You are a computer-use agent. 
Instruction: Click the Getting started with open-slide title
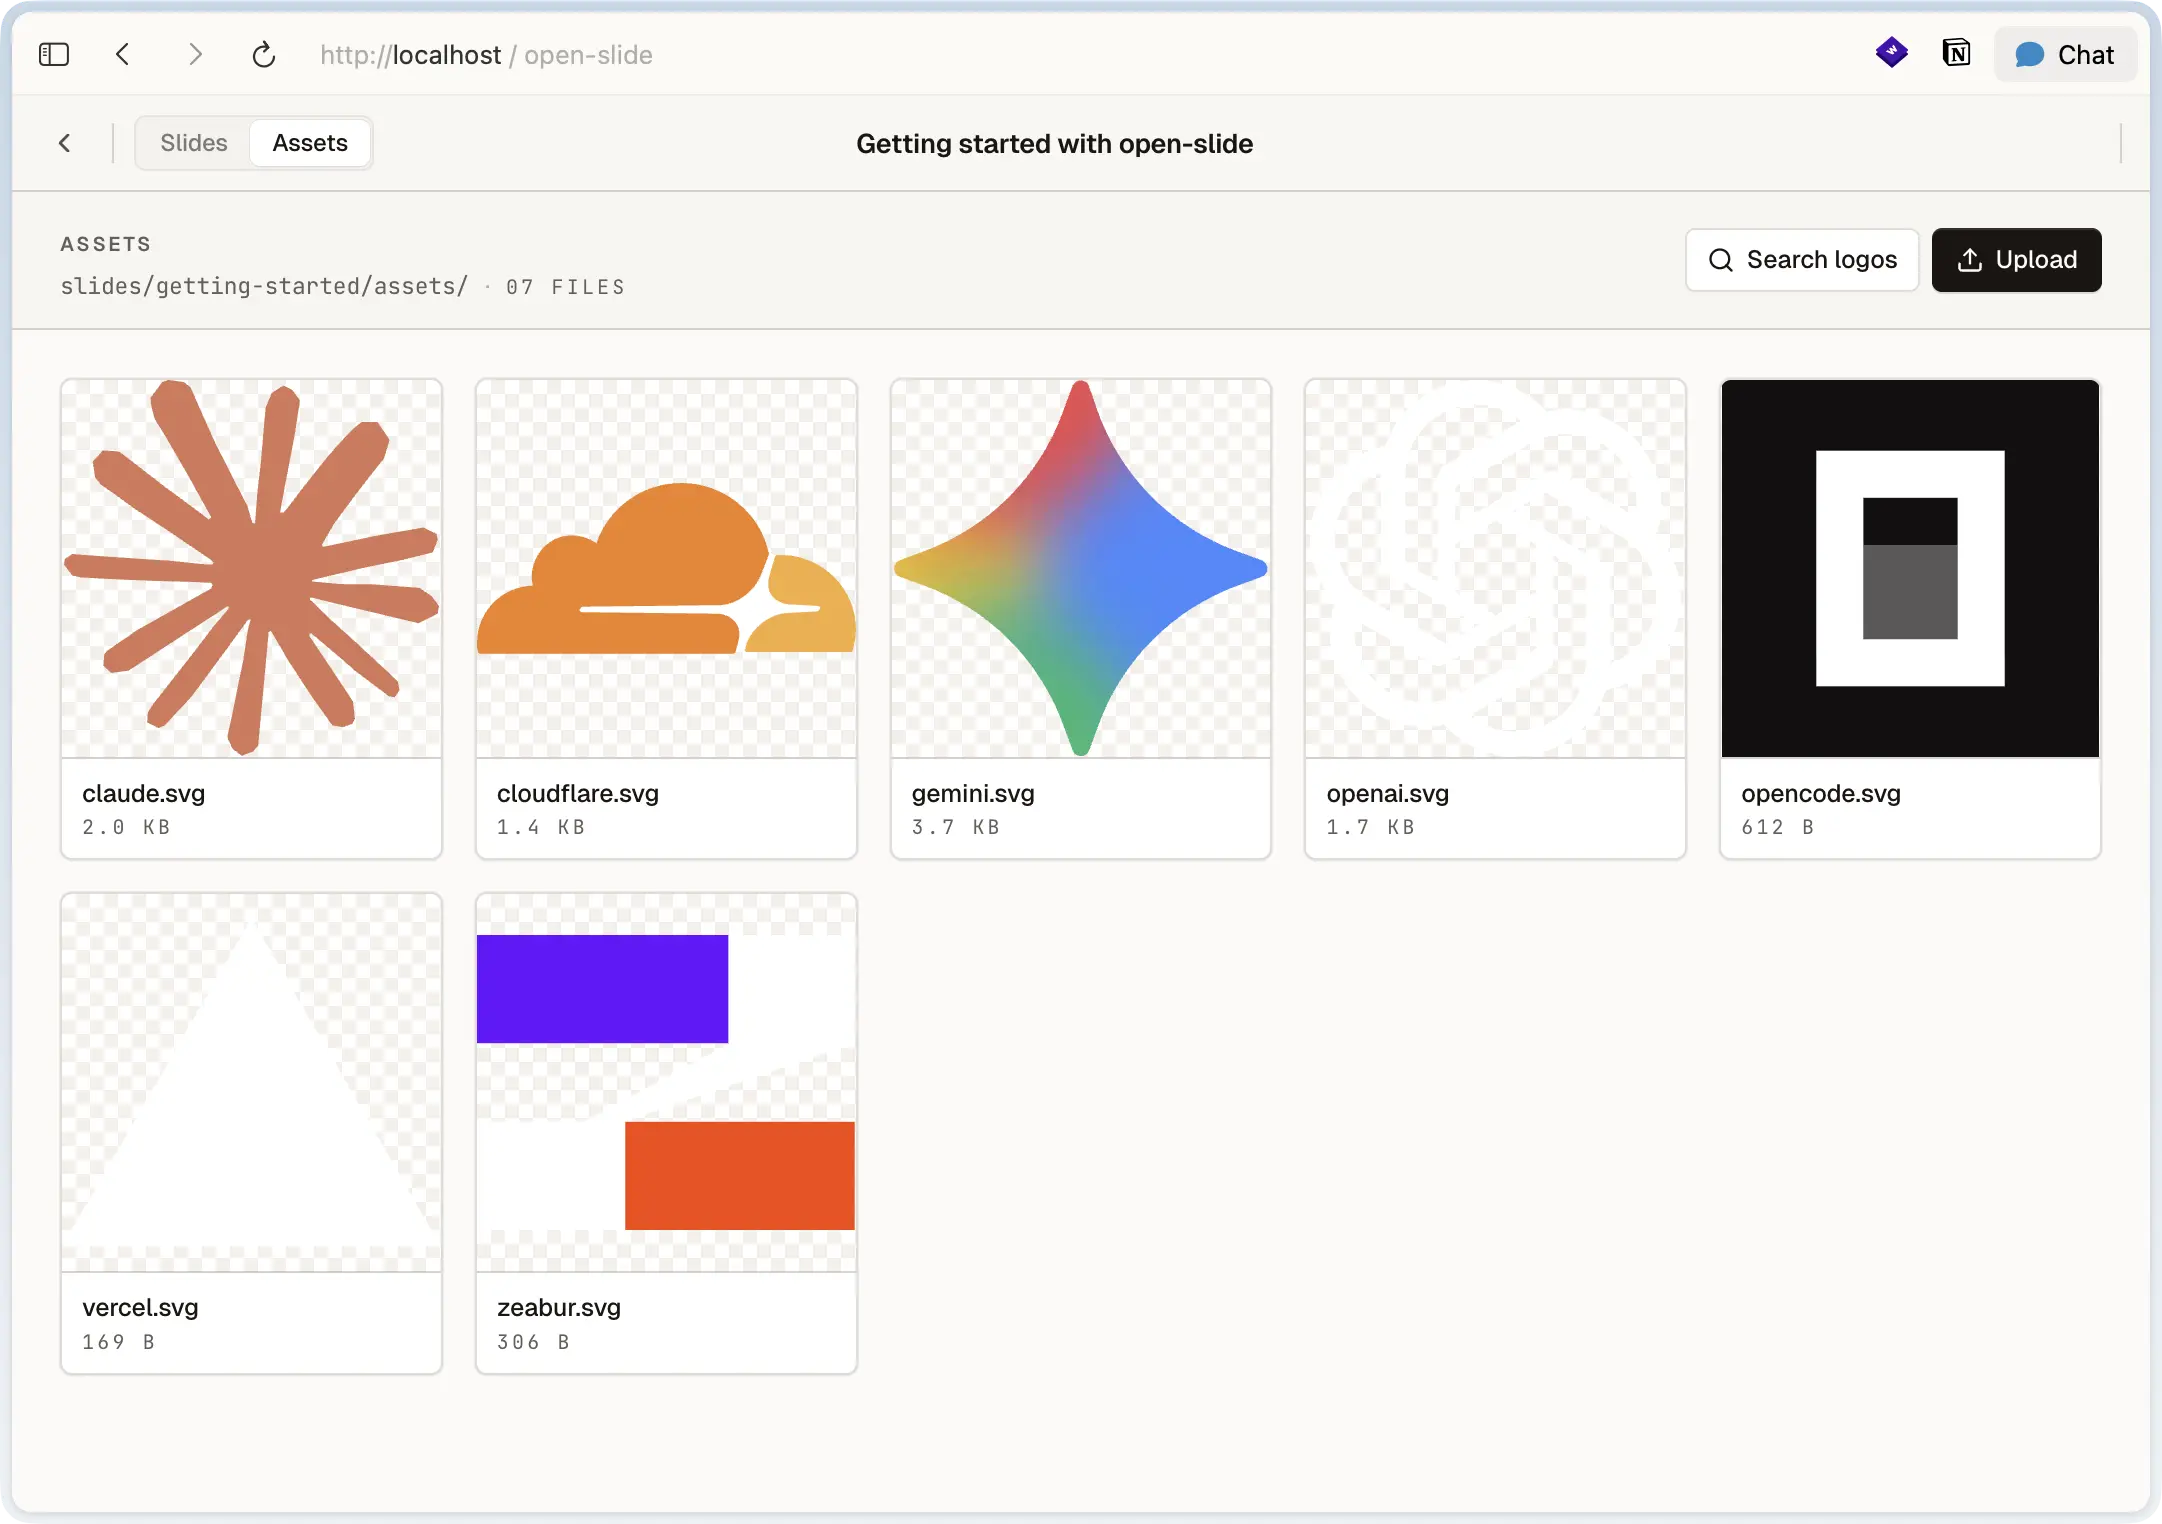tap(1054, 144)
